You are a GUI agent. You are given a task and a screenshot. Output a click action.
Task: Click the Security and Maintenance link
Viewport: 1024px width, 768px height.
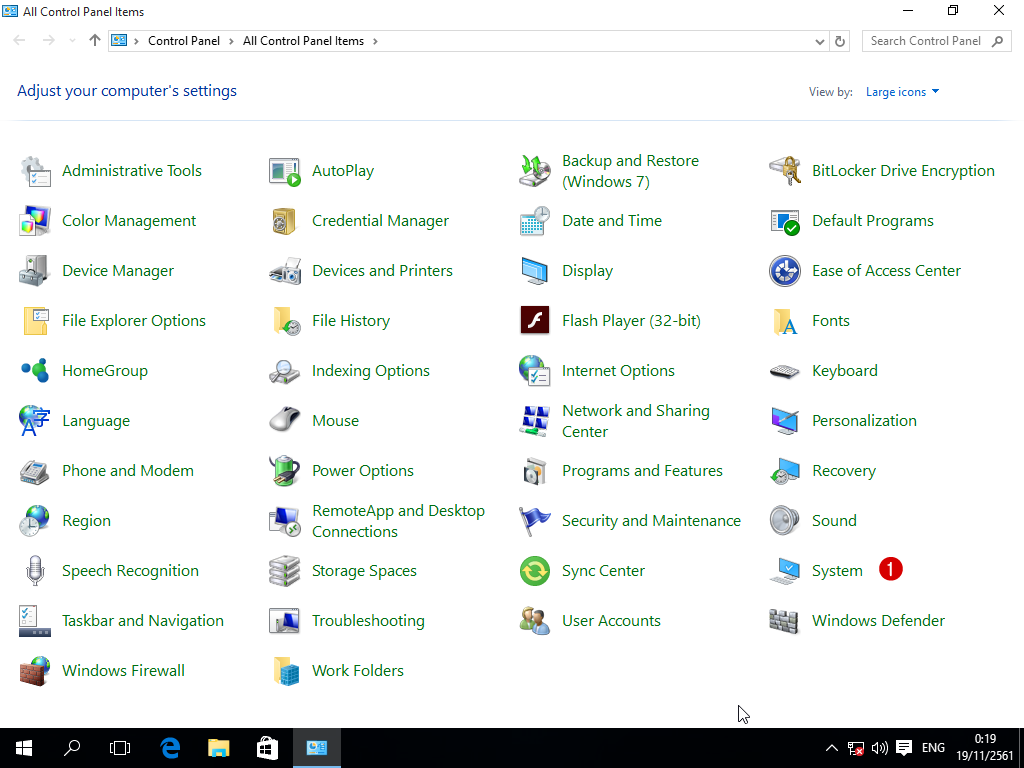point(652,521)
